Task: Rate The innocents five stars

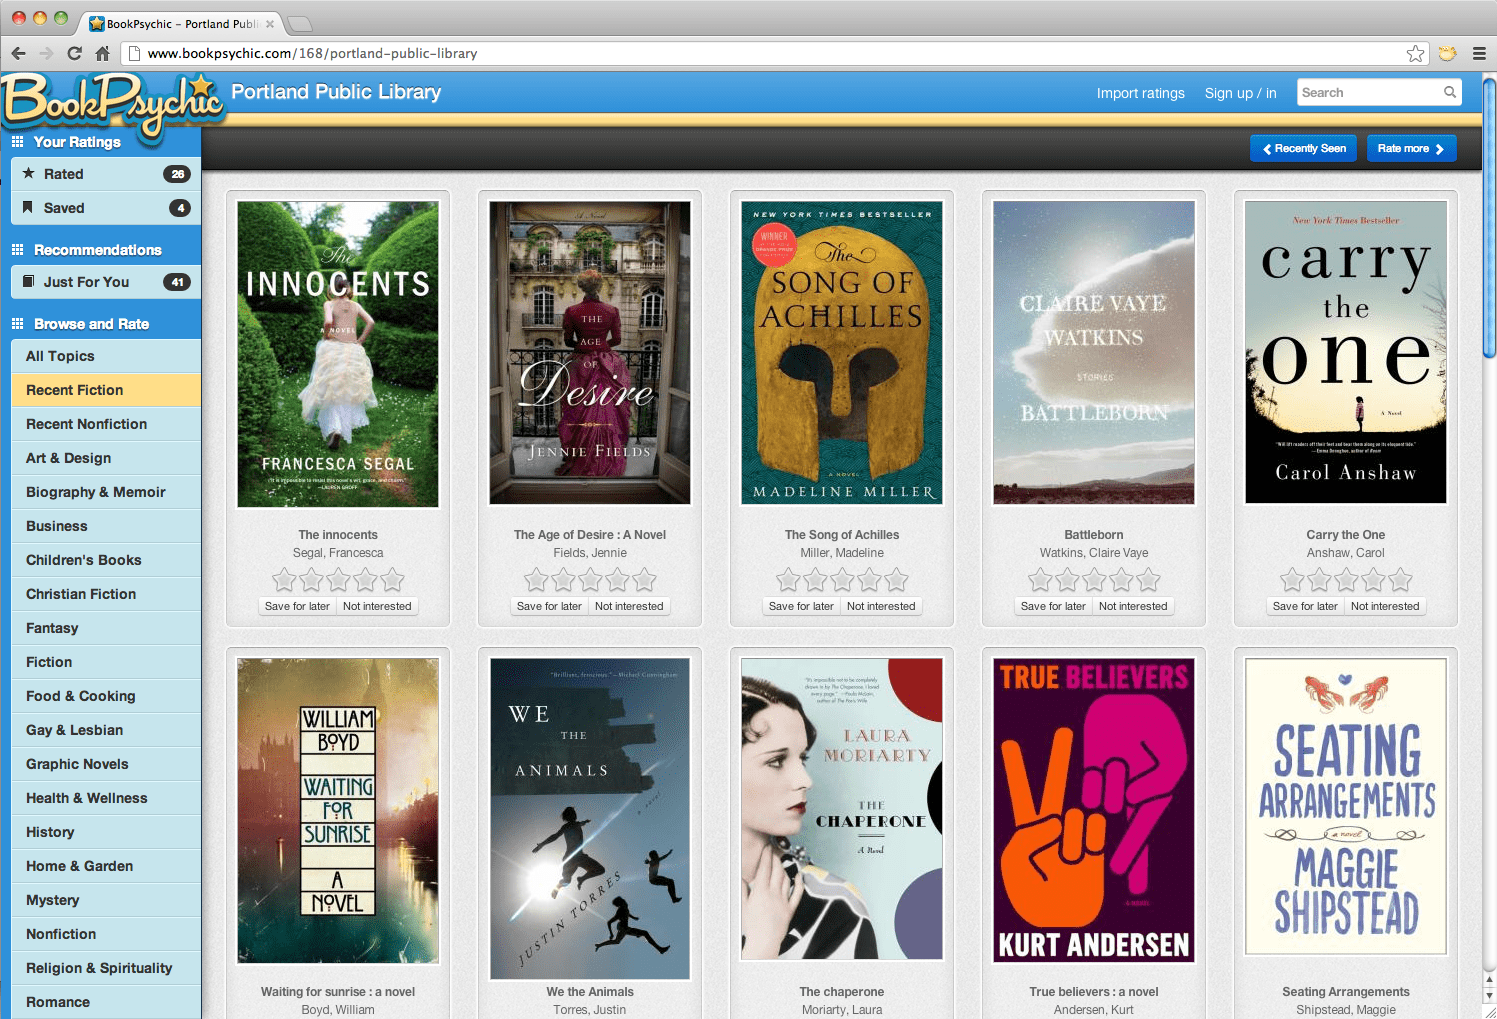Action: point(393,579)
